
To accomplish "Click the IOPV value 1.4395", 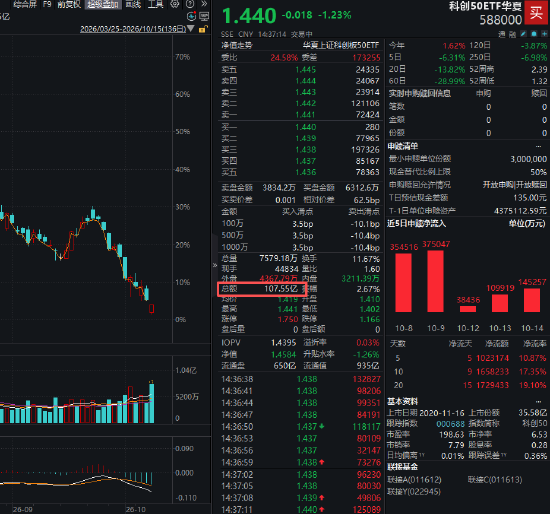I will click(283, 343).
